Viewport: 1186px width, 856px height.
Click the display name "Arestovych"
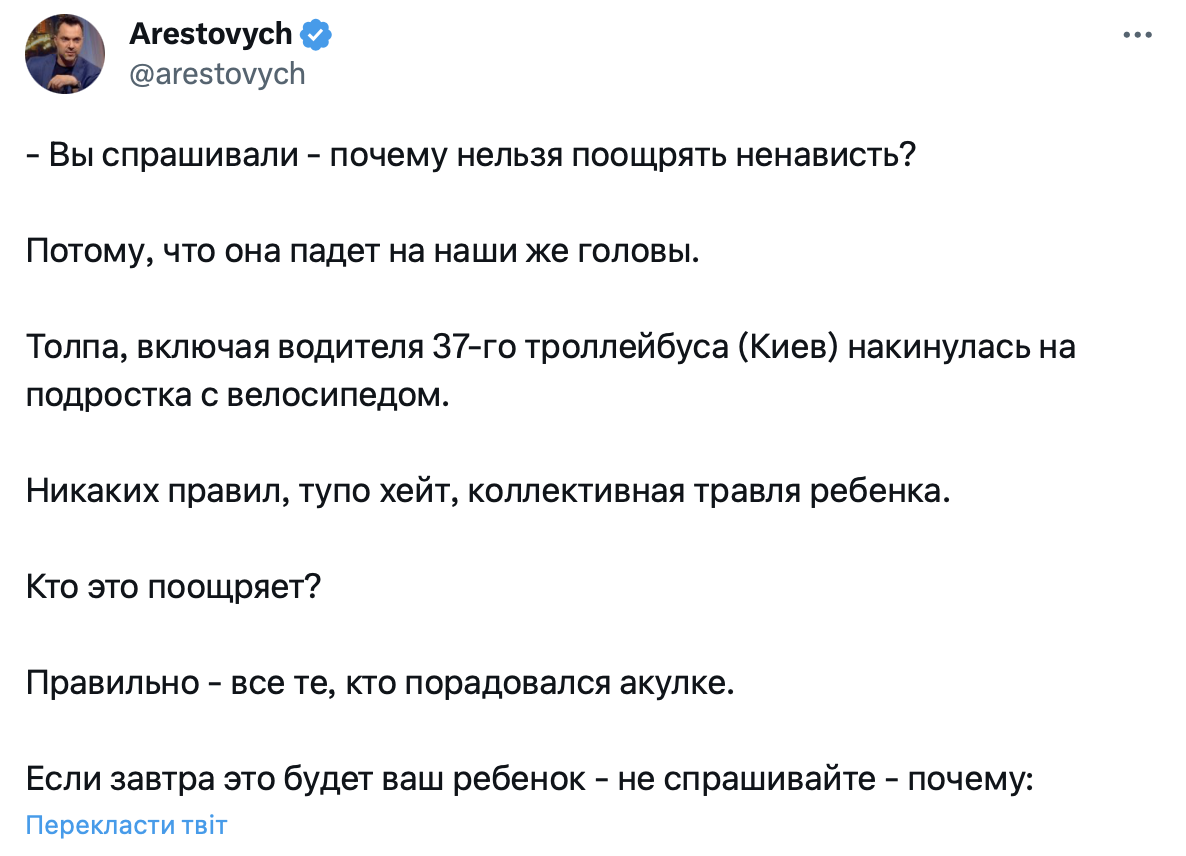coord(211,35)
